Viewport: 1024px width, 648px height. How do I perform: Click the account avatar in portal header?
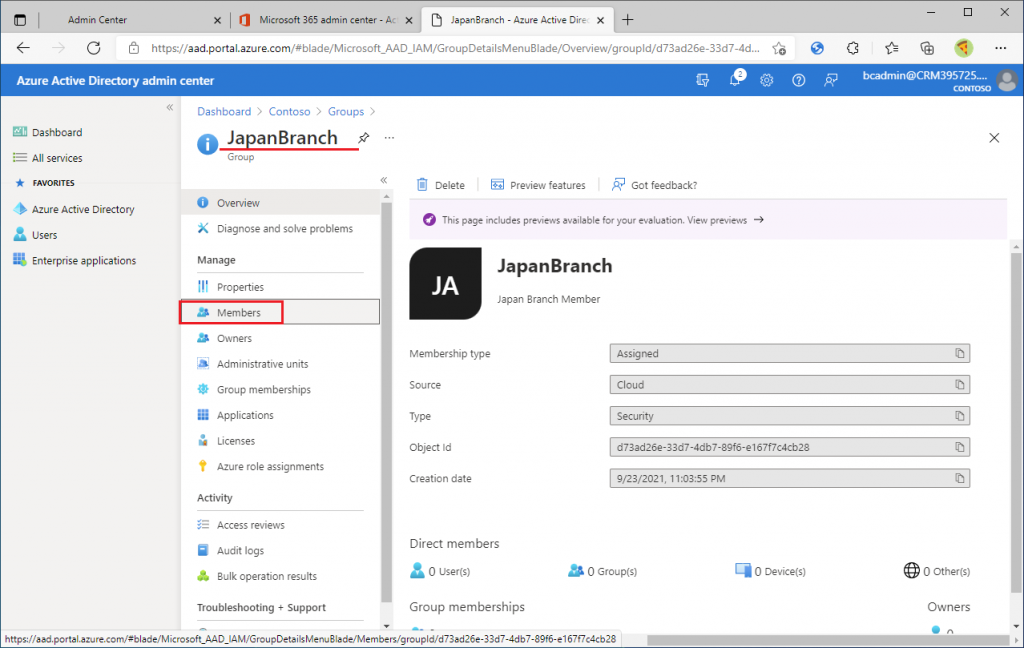pos(1008,80)
